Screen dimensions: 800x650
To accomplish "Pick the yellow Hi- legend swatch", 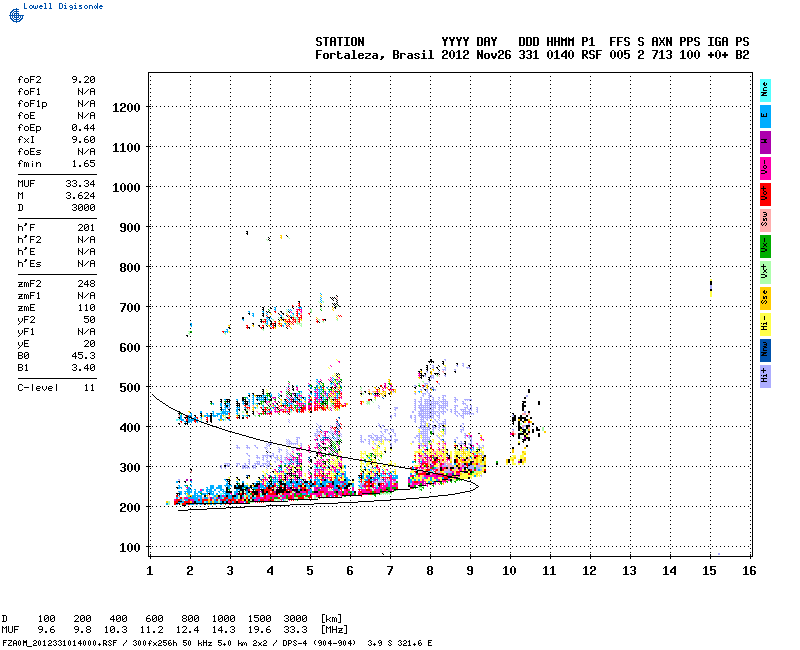I will 765,324.
